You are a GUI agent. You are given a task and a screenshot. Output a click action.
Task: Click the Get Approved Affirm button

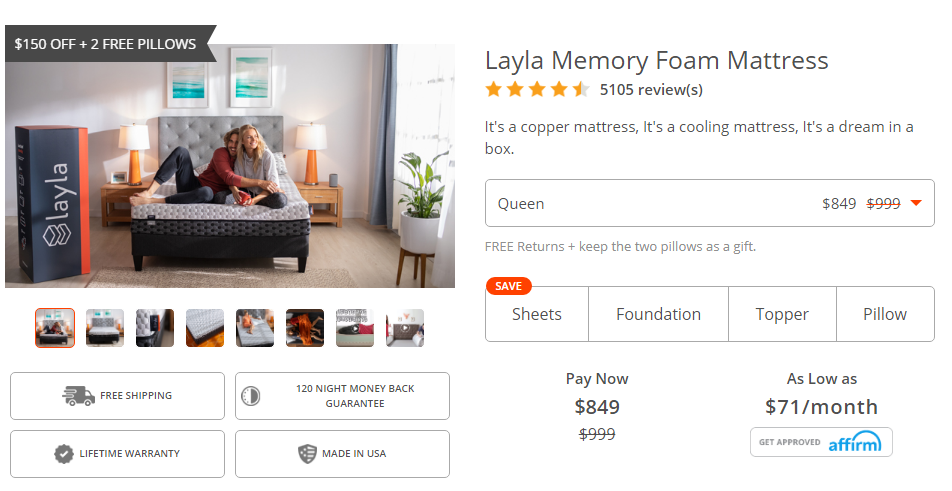821,442
